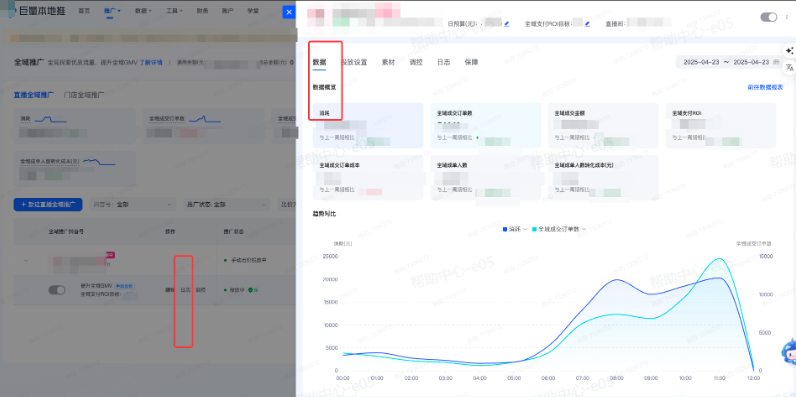Expand the promotion account row chevron
796x397 pixels.
click(26, 261)
